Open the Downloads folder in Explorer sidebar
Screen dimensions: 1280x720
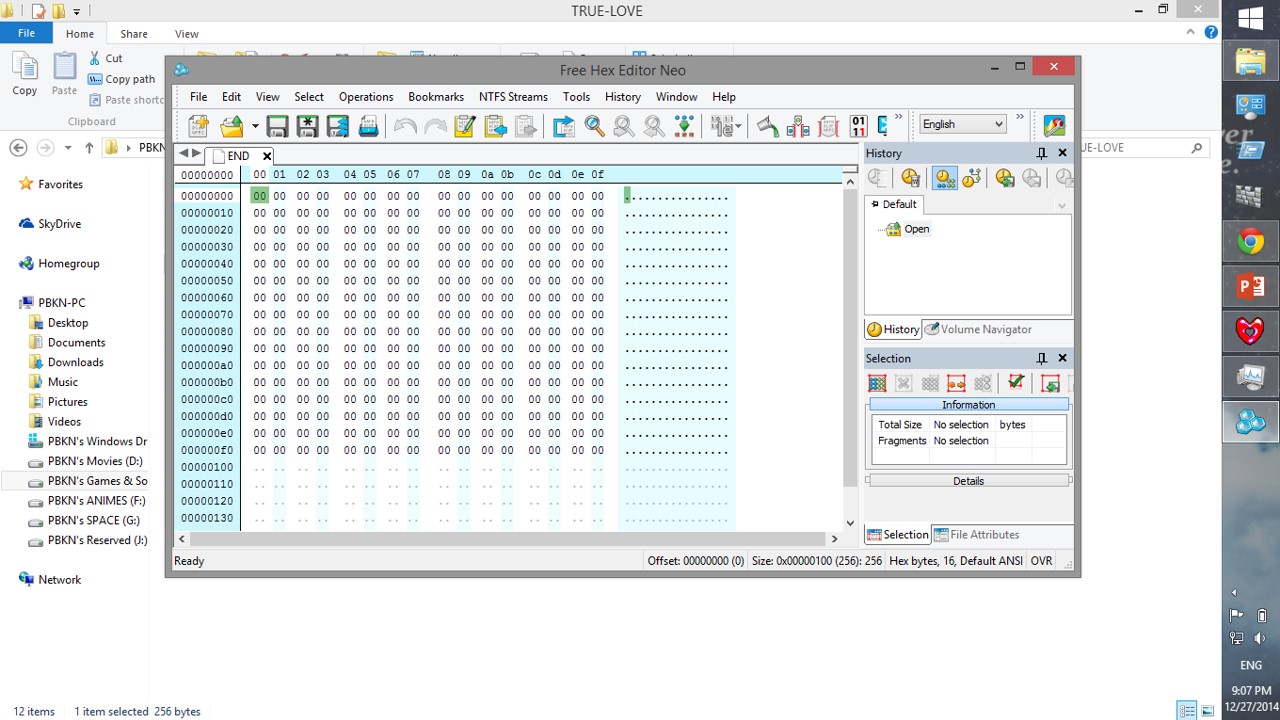pos(76,362)
